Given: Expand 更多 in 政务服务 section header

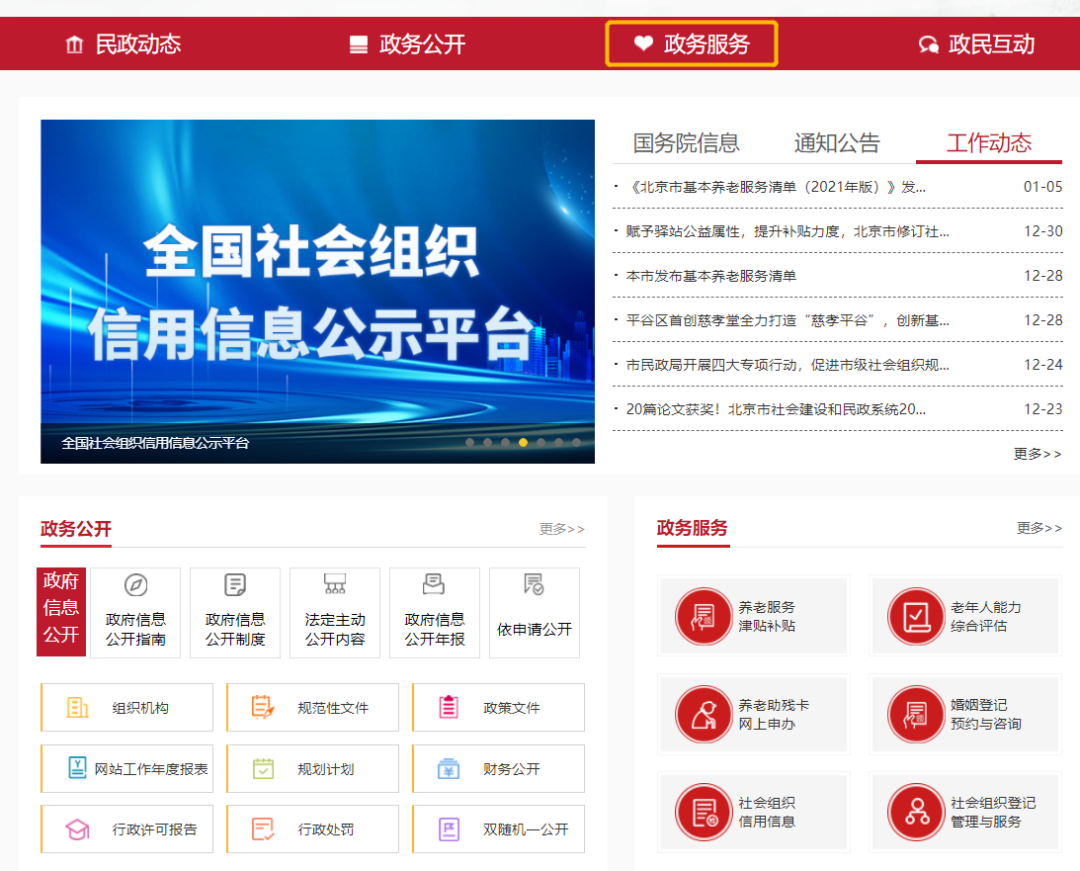Looking at the screenshot, I should pos(1039,528).
